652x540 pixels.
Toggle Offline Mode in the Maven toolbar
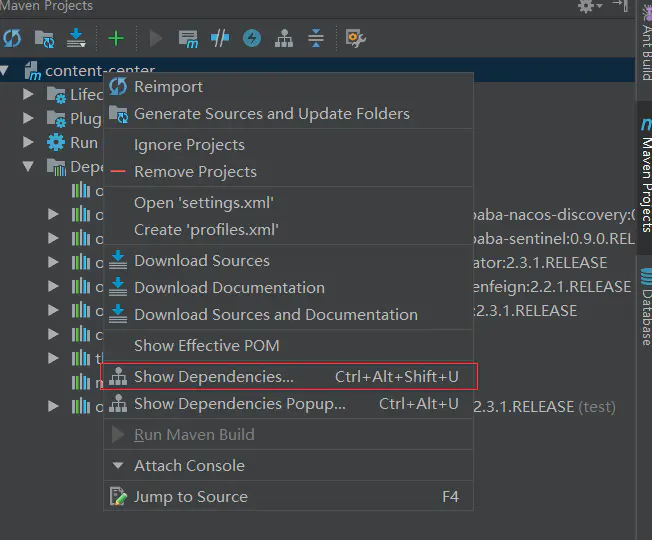coord(220,39)
